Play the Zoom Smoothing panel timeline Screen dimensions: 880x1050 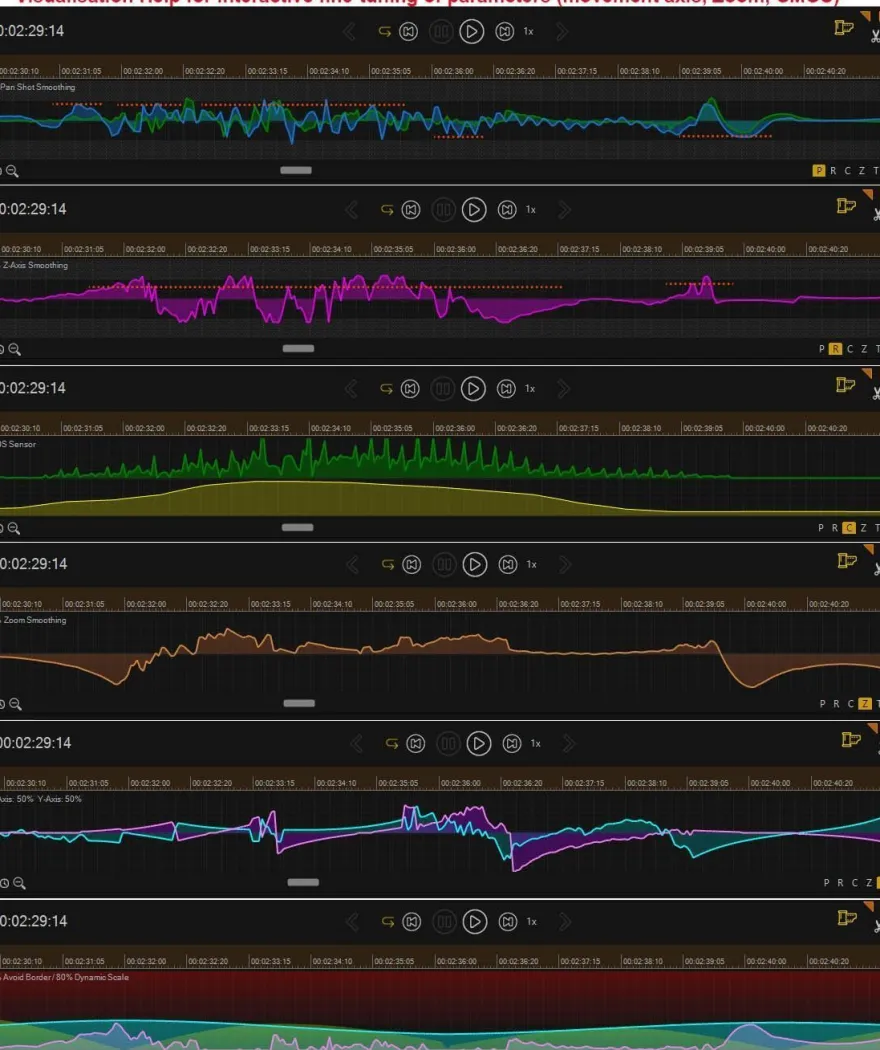point(475,565)
